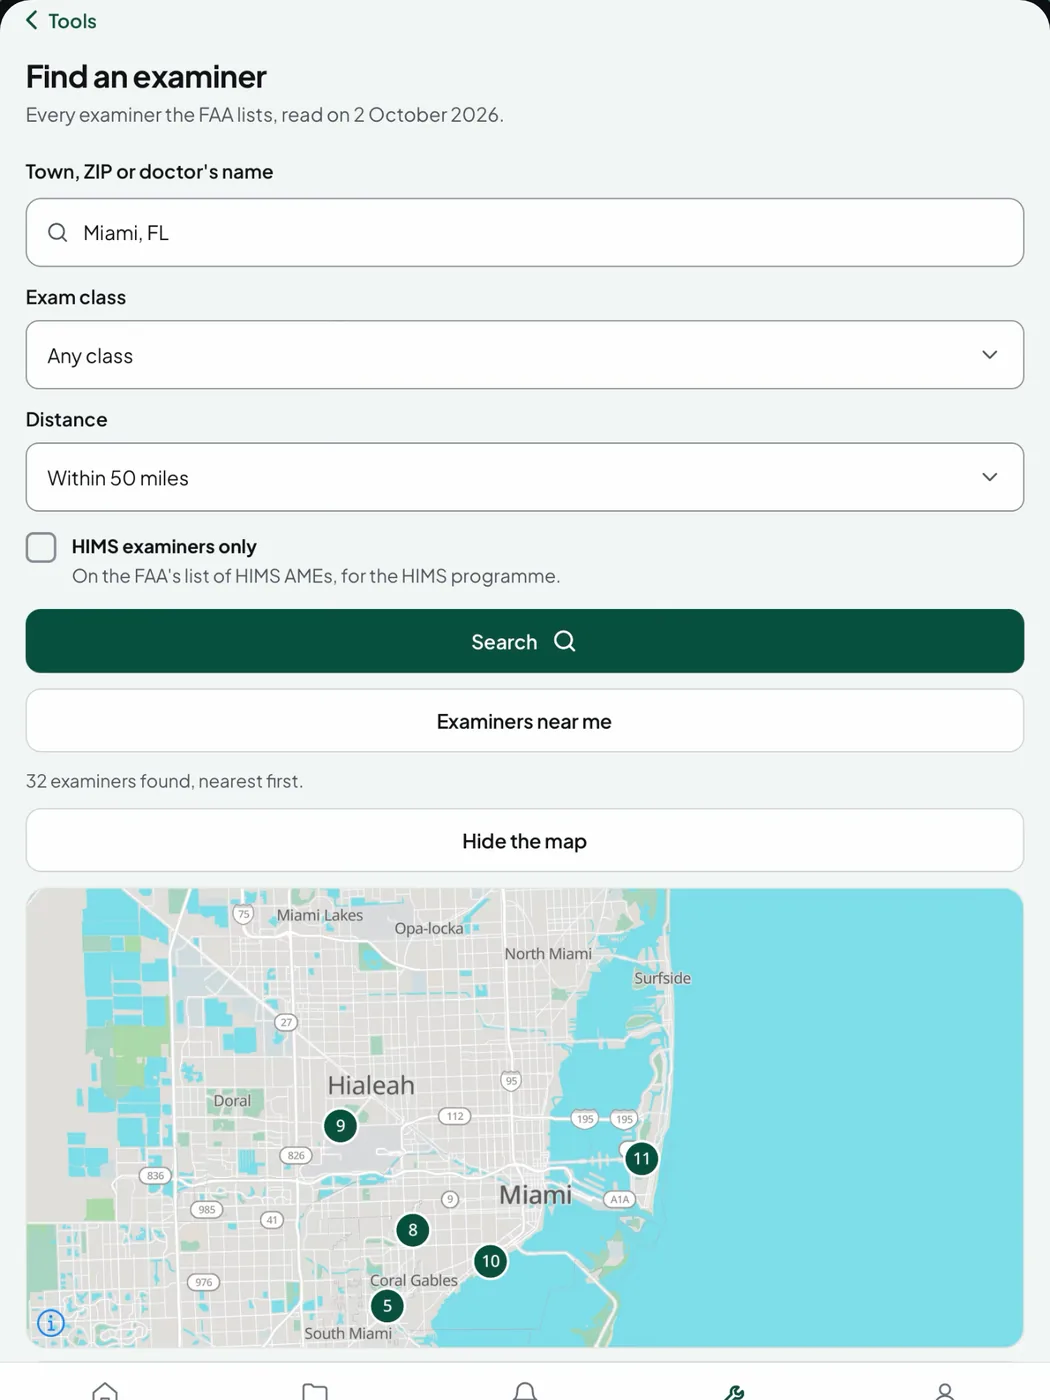Open the Exam class dropdown
The width and height of the screenshot is (1050, 1400).
[525, 355]
